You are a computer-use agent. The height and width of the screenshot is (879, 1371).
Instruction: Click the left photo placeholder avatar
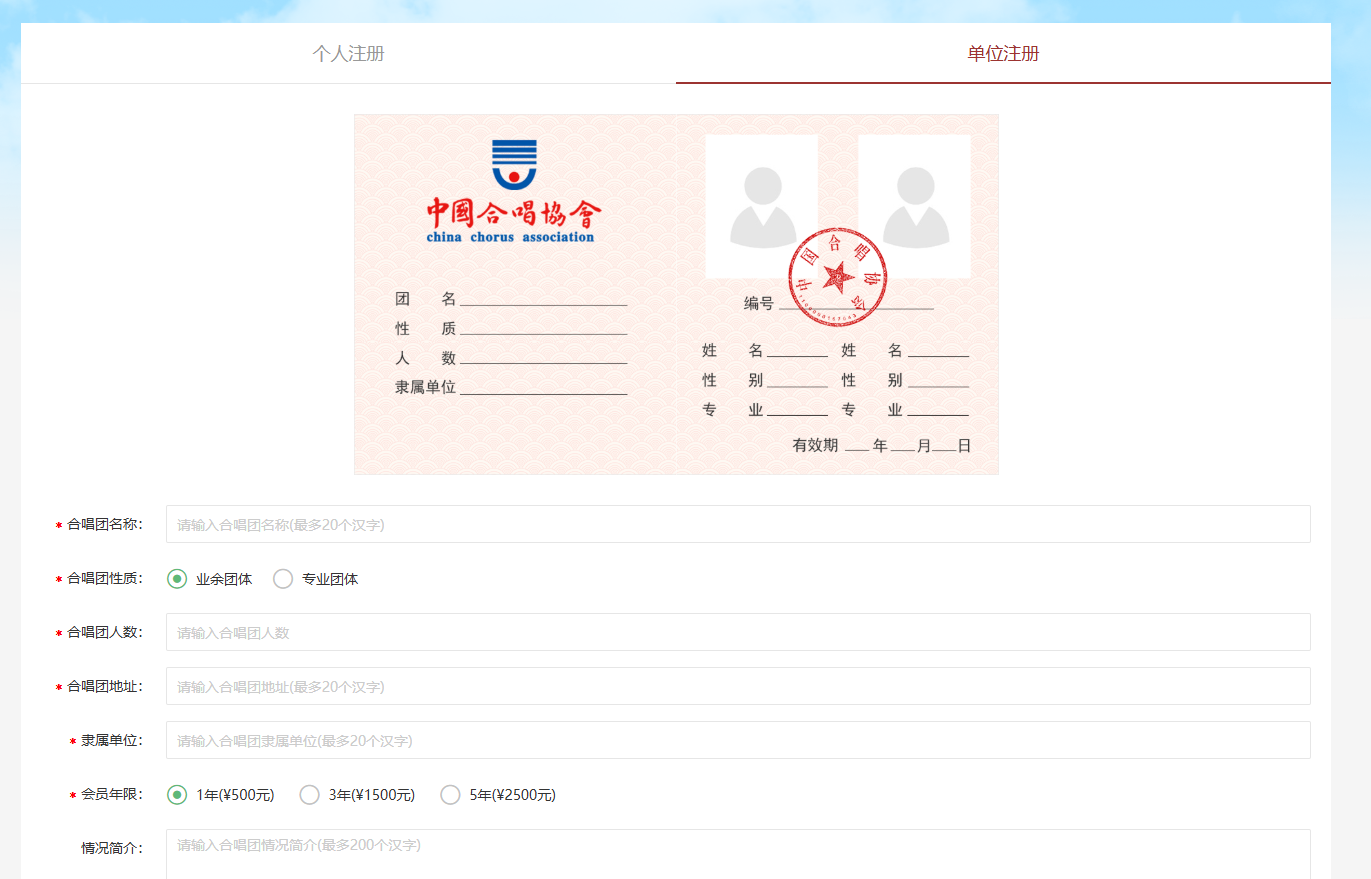pyautogui.click(x=762, y=206)
